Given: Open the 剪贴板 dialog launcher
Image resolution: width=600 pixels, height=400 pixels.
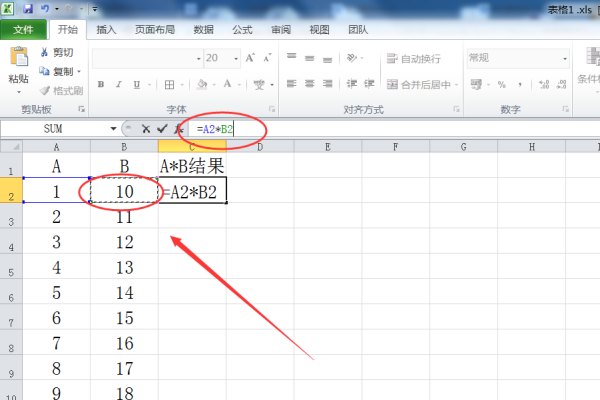Looking at the screenshot, I should click(x=82, y=109).
